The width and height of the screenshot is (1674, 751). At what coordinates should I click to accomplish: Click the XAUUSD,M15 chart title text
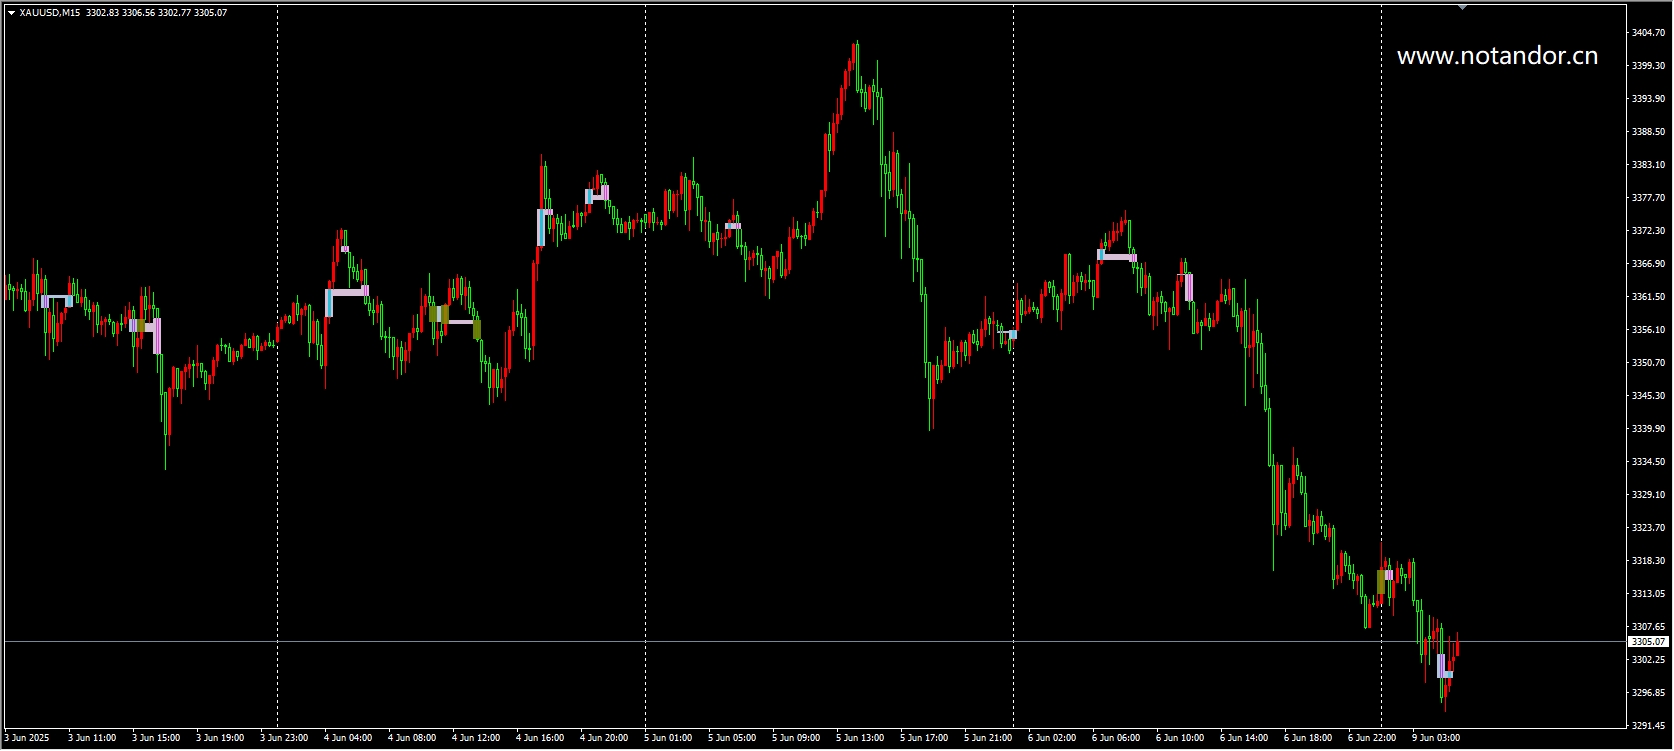[50, 13]
